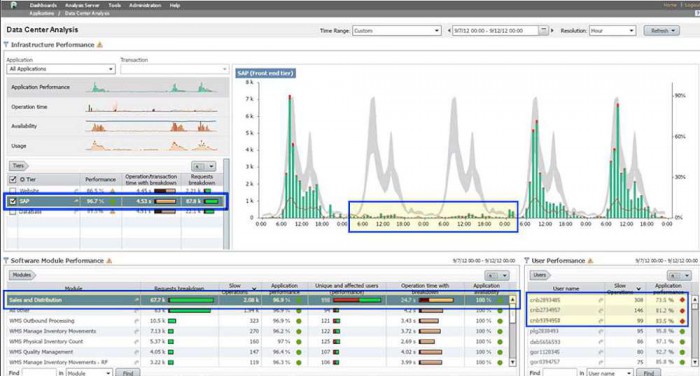
Task: Open the Dashboards menu
Action: point(43,5)
